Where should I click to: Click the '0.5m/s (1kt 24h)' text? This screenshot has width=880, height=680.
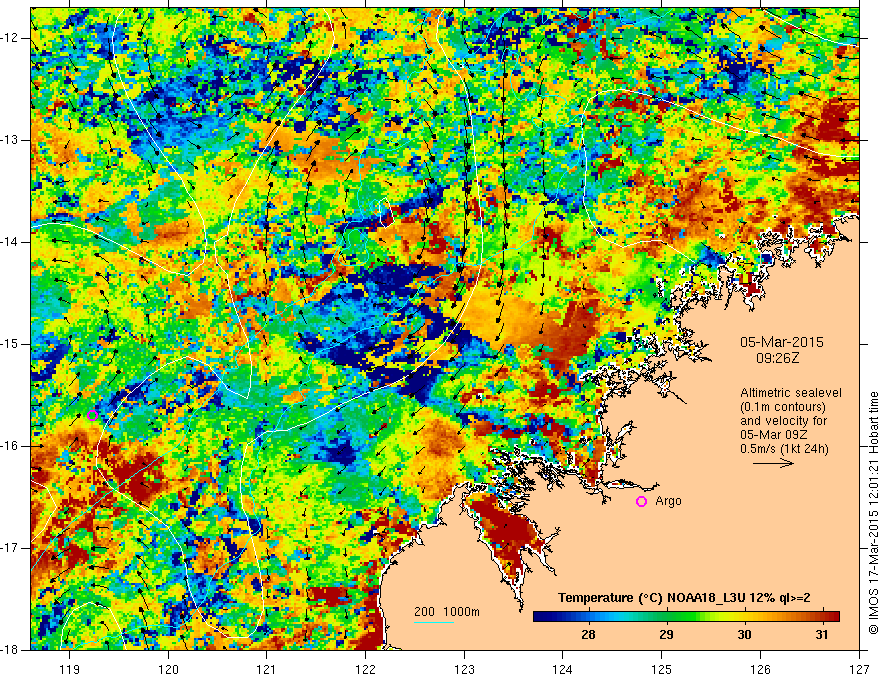785,449
